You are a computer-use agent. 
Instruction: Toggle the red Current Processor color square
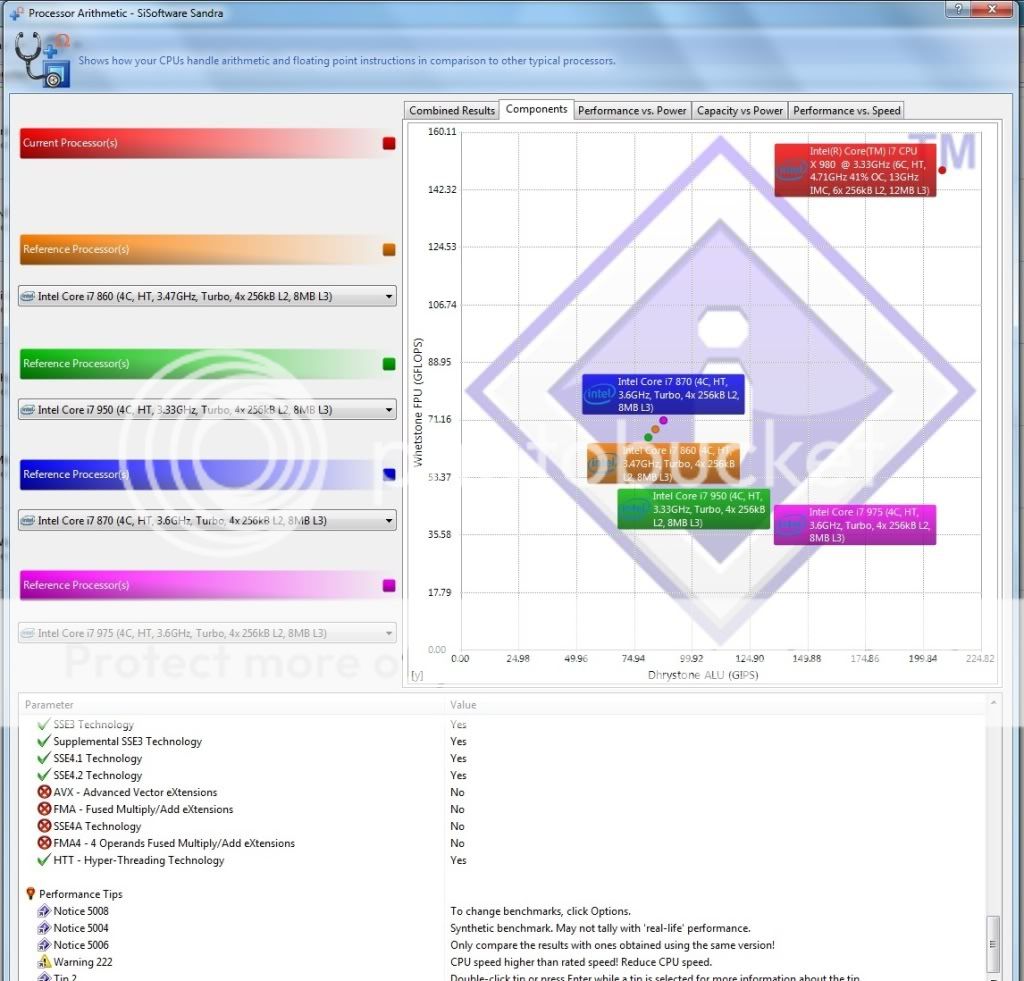point(389,143)
